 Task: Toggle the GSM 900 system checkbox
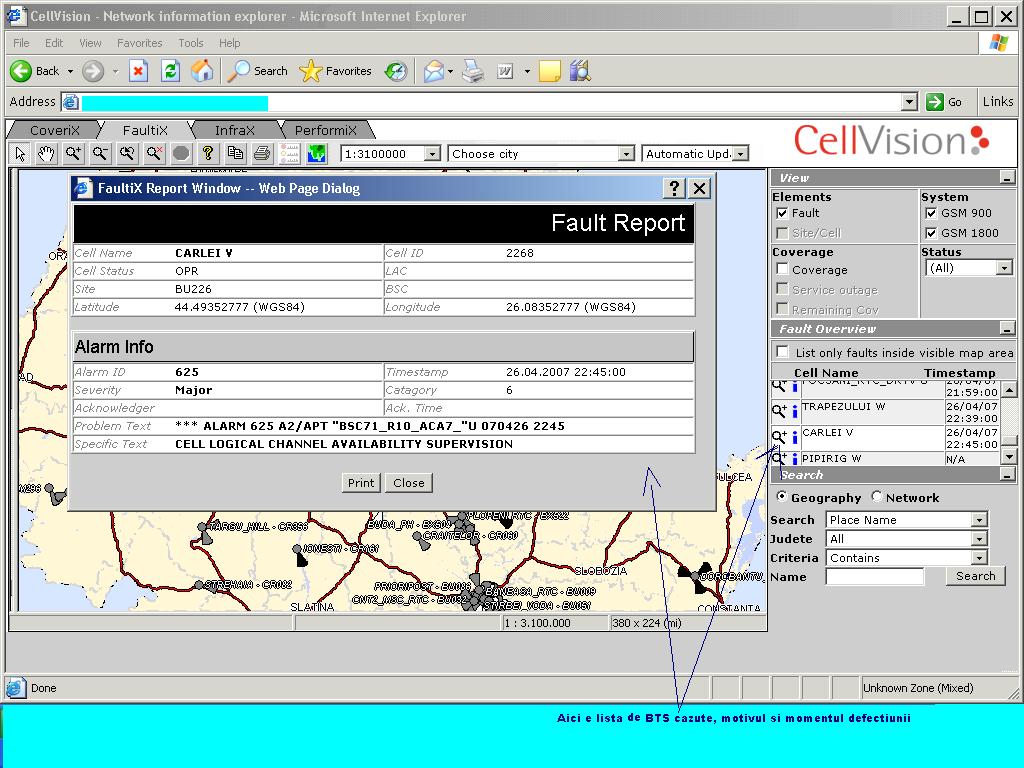(x=931, y=213)
